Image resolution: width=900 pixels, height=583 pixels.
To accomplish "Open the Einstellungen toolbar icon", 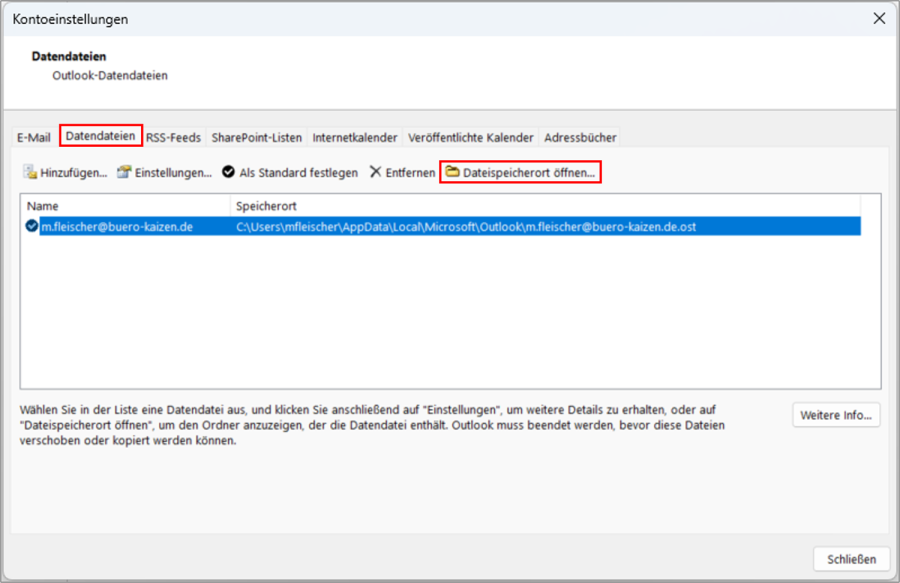I will pos(124,171).
